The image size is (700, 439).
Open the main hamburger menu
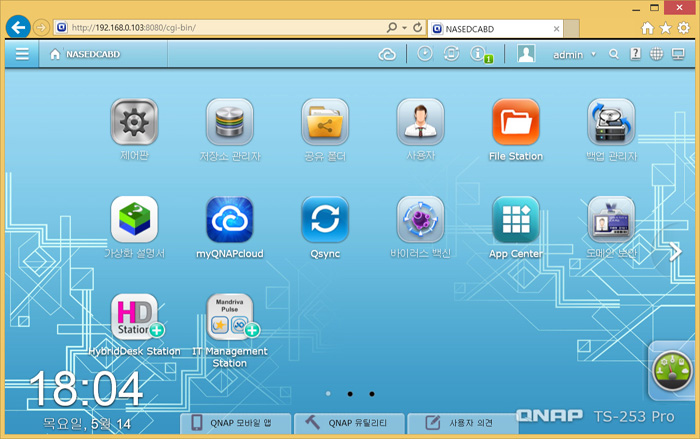[x=22, y=54]
